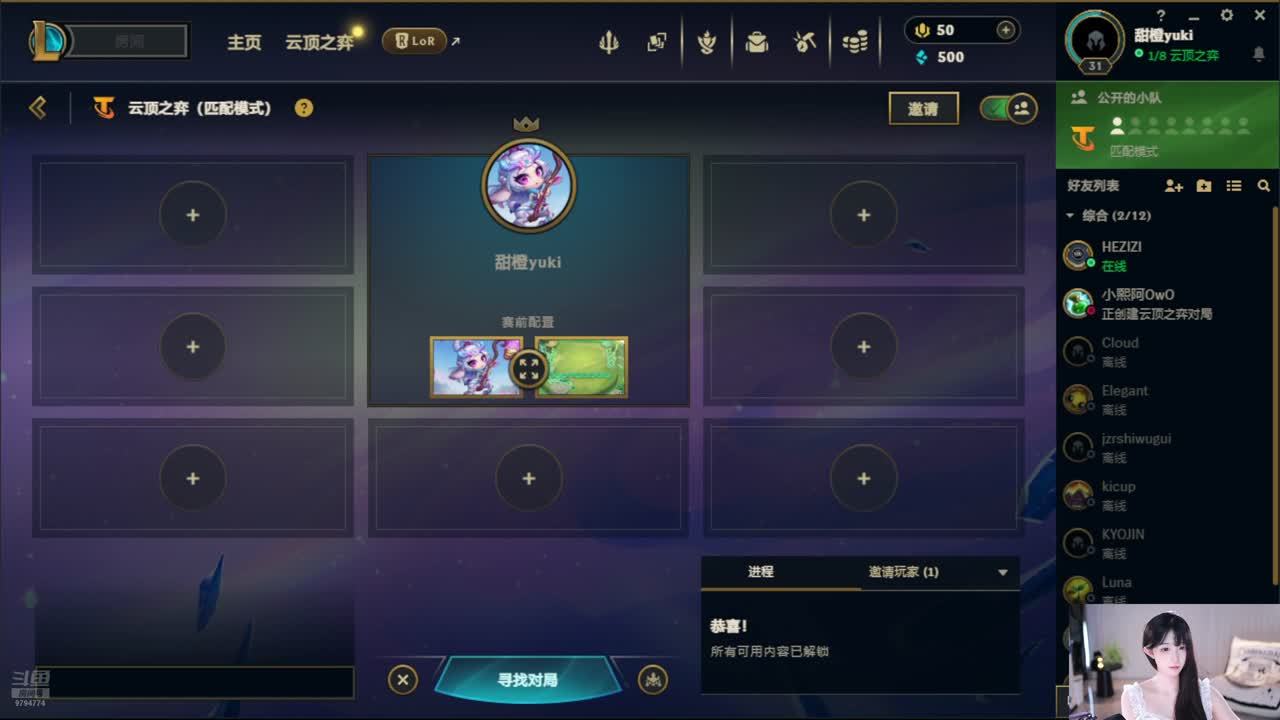Click the 邀请 invite button
The image size is (1280, 720).
(x=923, y=109)
